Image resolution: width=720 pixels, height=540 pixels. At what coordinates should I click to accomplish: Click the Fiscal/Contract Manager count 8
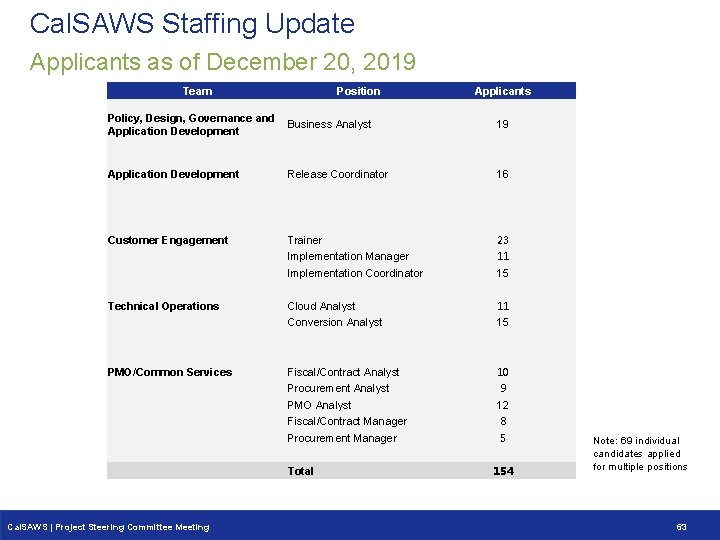pyautogui.click(x=503, y=421)
